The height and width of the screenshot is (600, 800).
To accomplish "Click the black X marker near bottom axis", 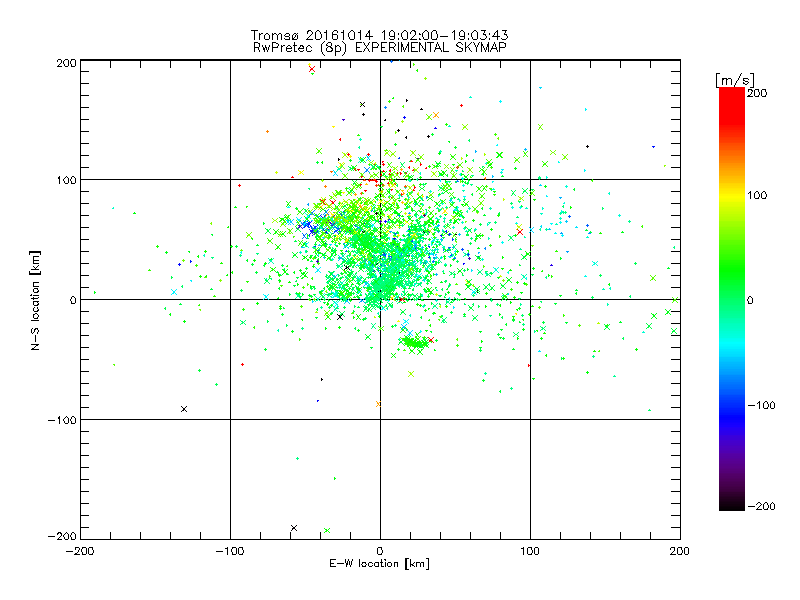I will click(x=294, y=528).
